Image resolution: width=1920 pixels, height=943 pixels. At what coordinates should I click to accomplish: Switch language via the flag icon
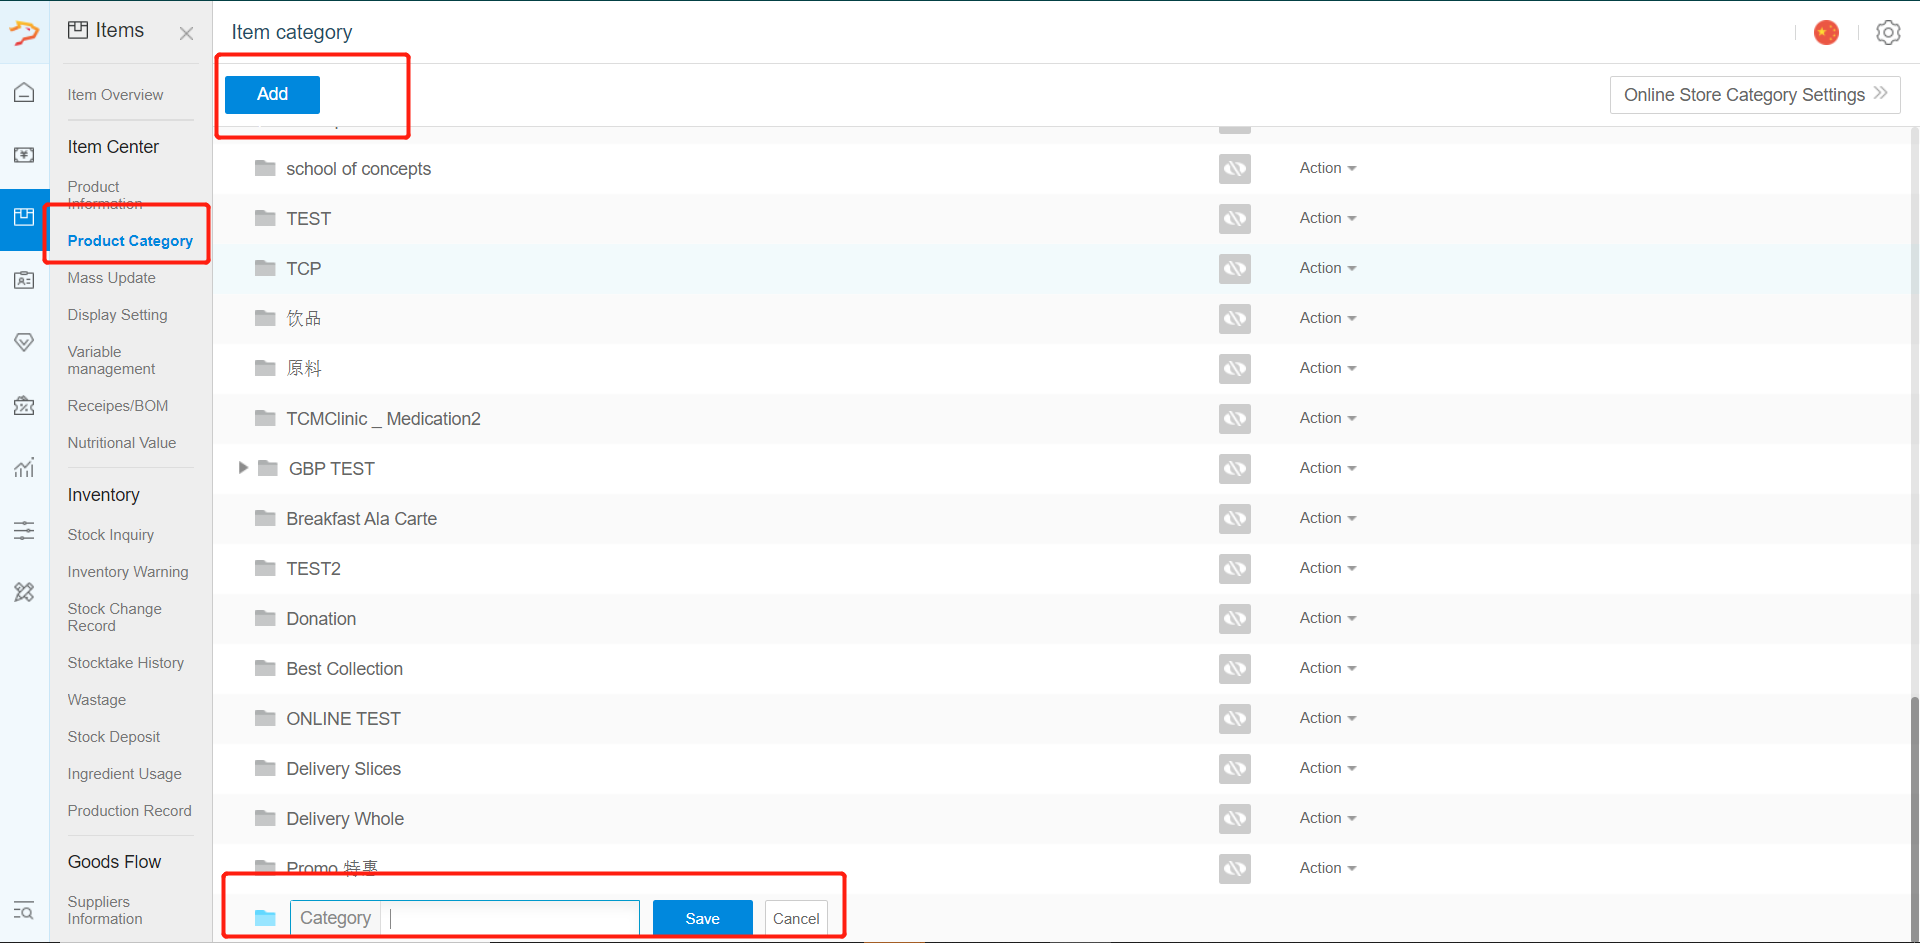(x=1826, y=32)
